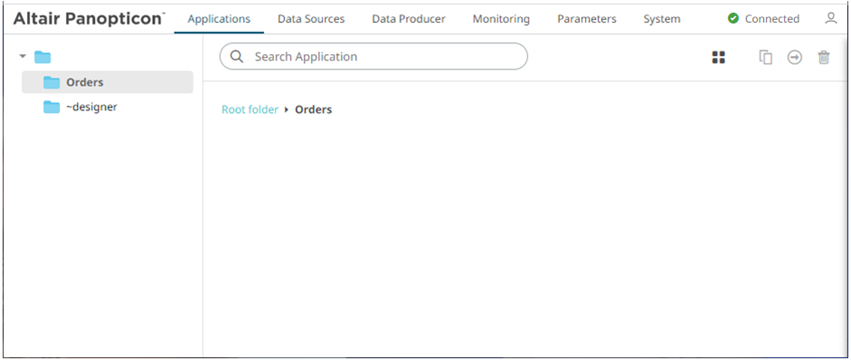Click the copy application icon
The height and width of the screenshot is (360, 851).
(765, 58)
